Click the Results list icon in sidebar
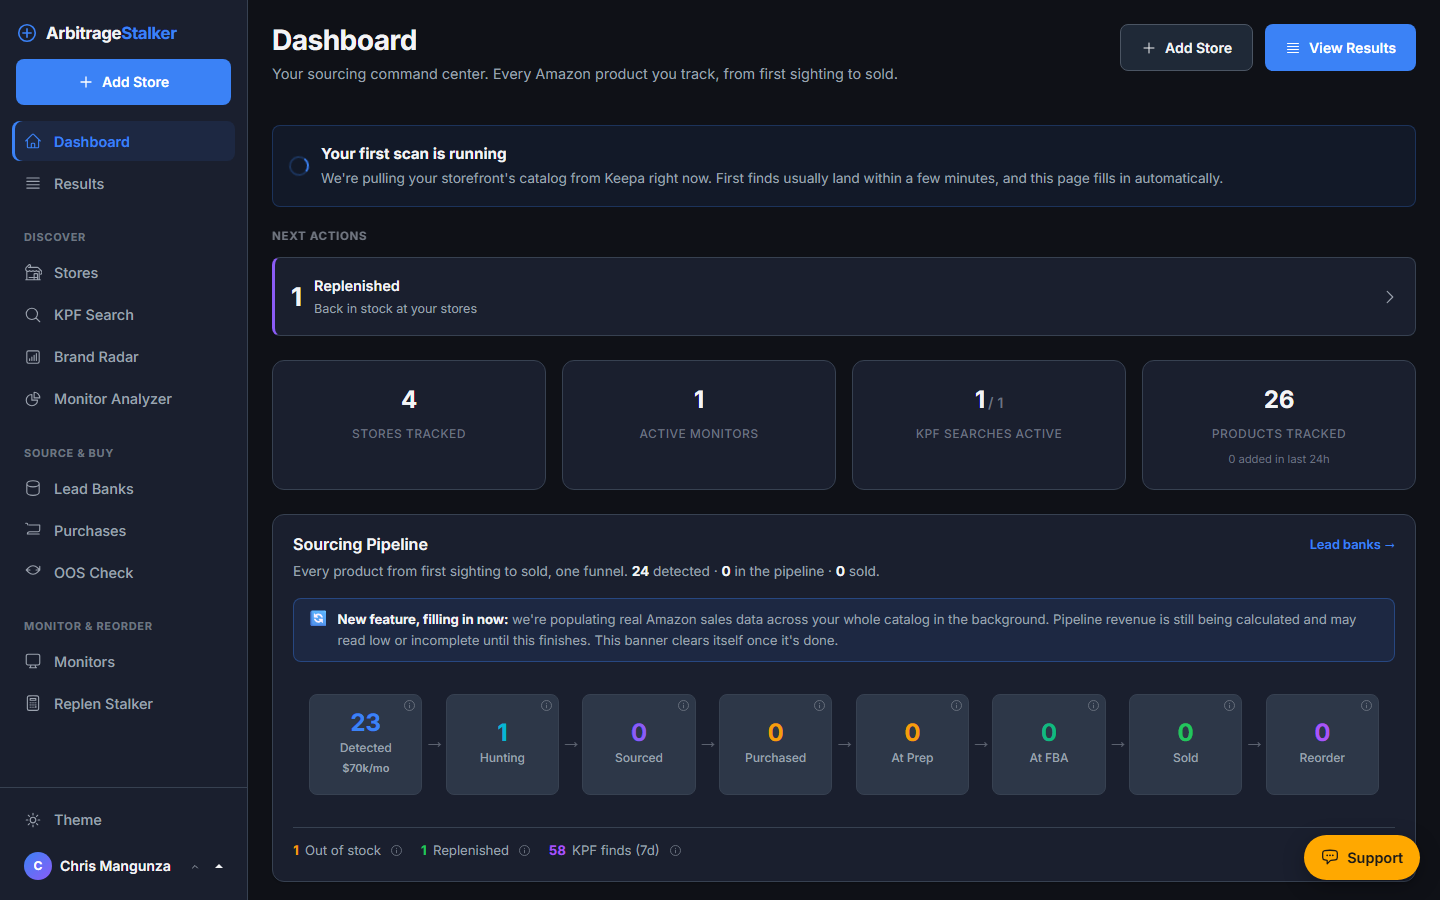1440x900 pixels. tap(33, 184)
